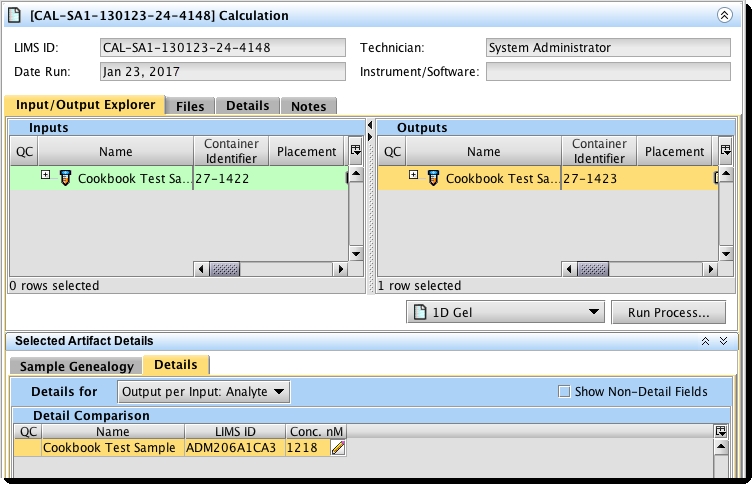Enable the Show Non-Detail Fields checkbox
The width and height of the screenshot is (756, 488).
pyautogui.click(x=564, y=391)
